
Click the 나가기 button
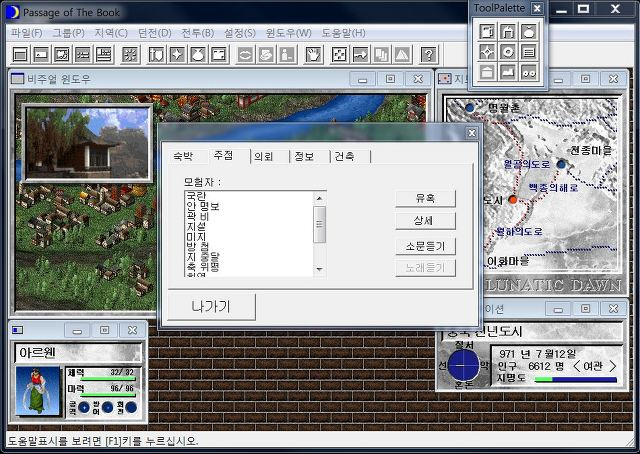click(x=211, y=307)
